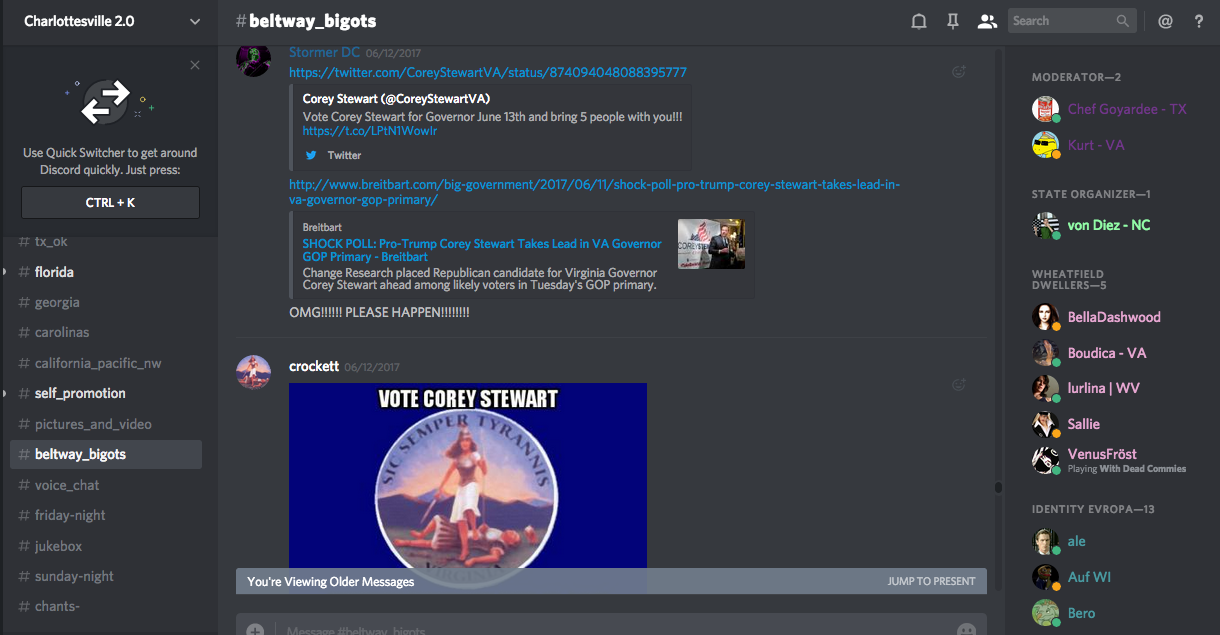1220x635 pixels.
Task: Switch to the pictures_and_video channel
Action: point(93,424)
